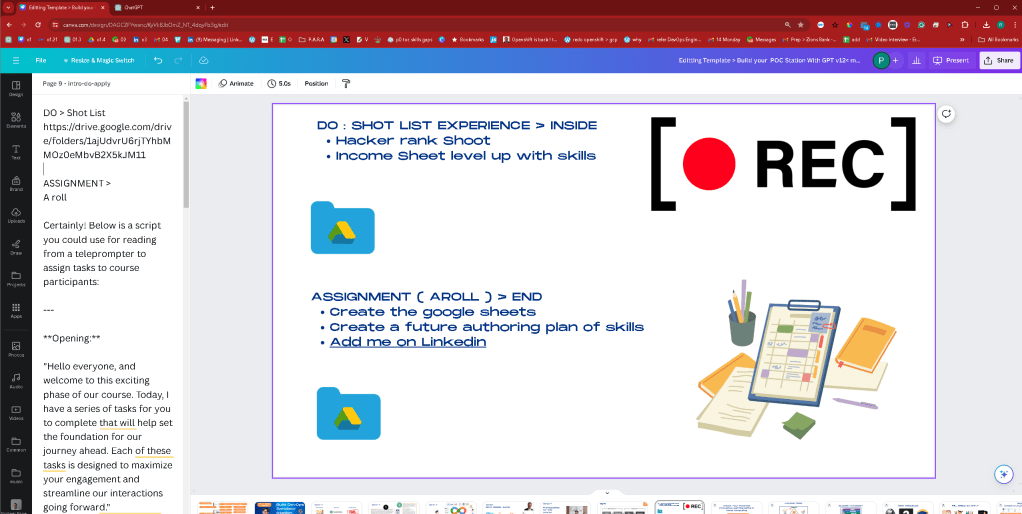Select 'Create the google sheets' bullet text

click(x=433, y=311)
